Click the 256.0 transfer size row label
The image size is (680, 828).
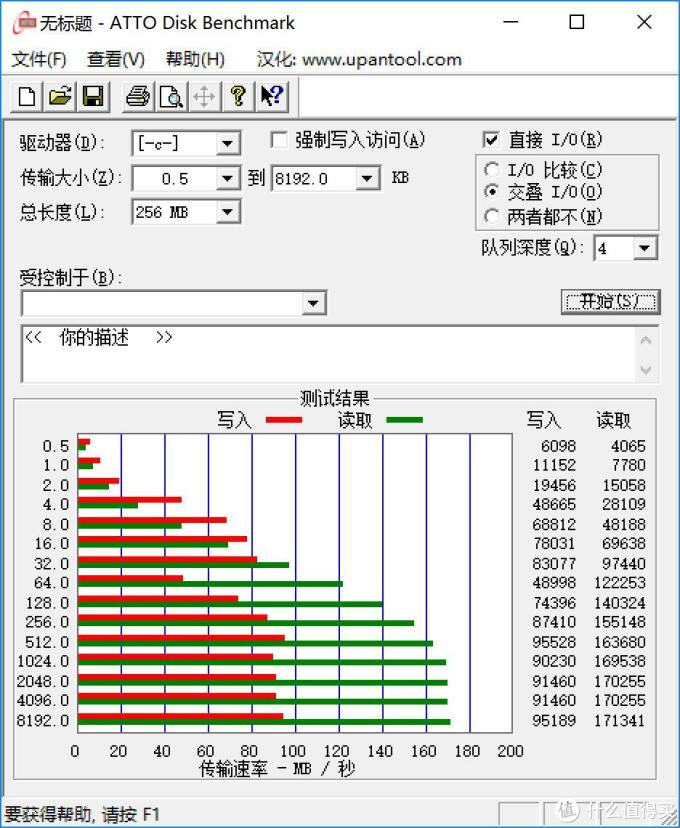point(47,622)
